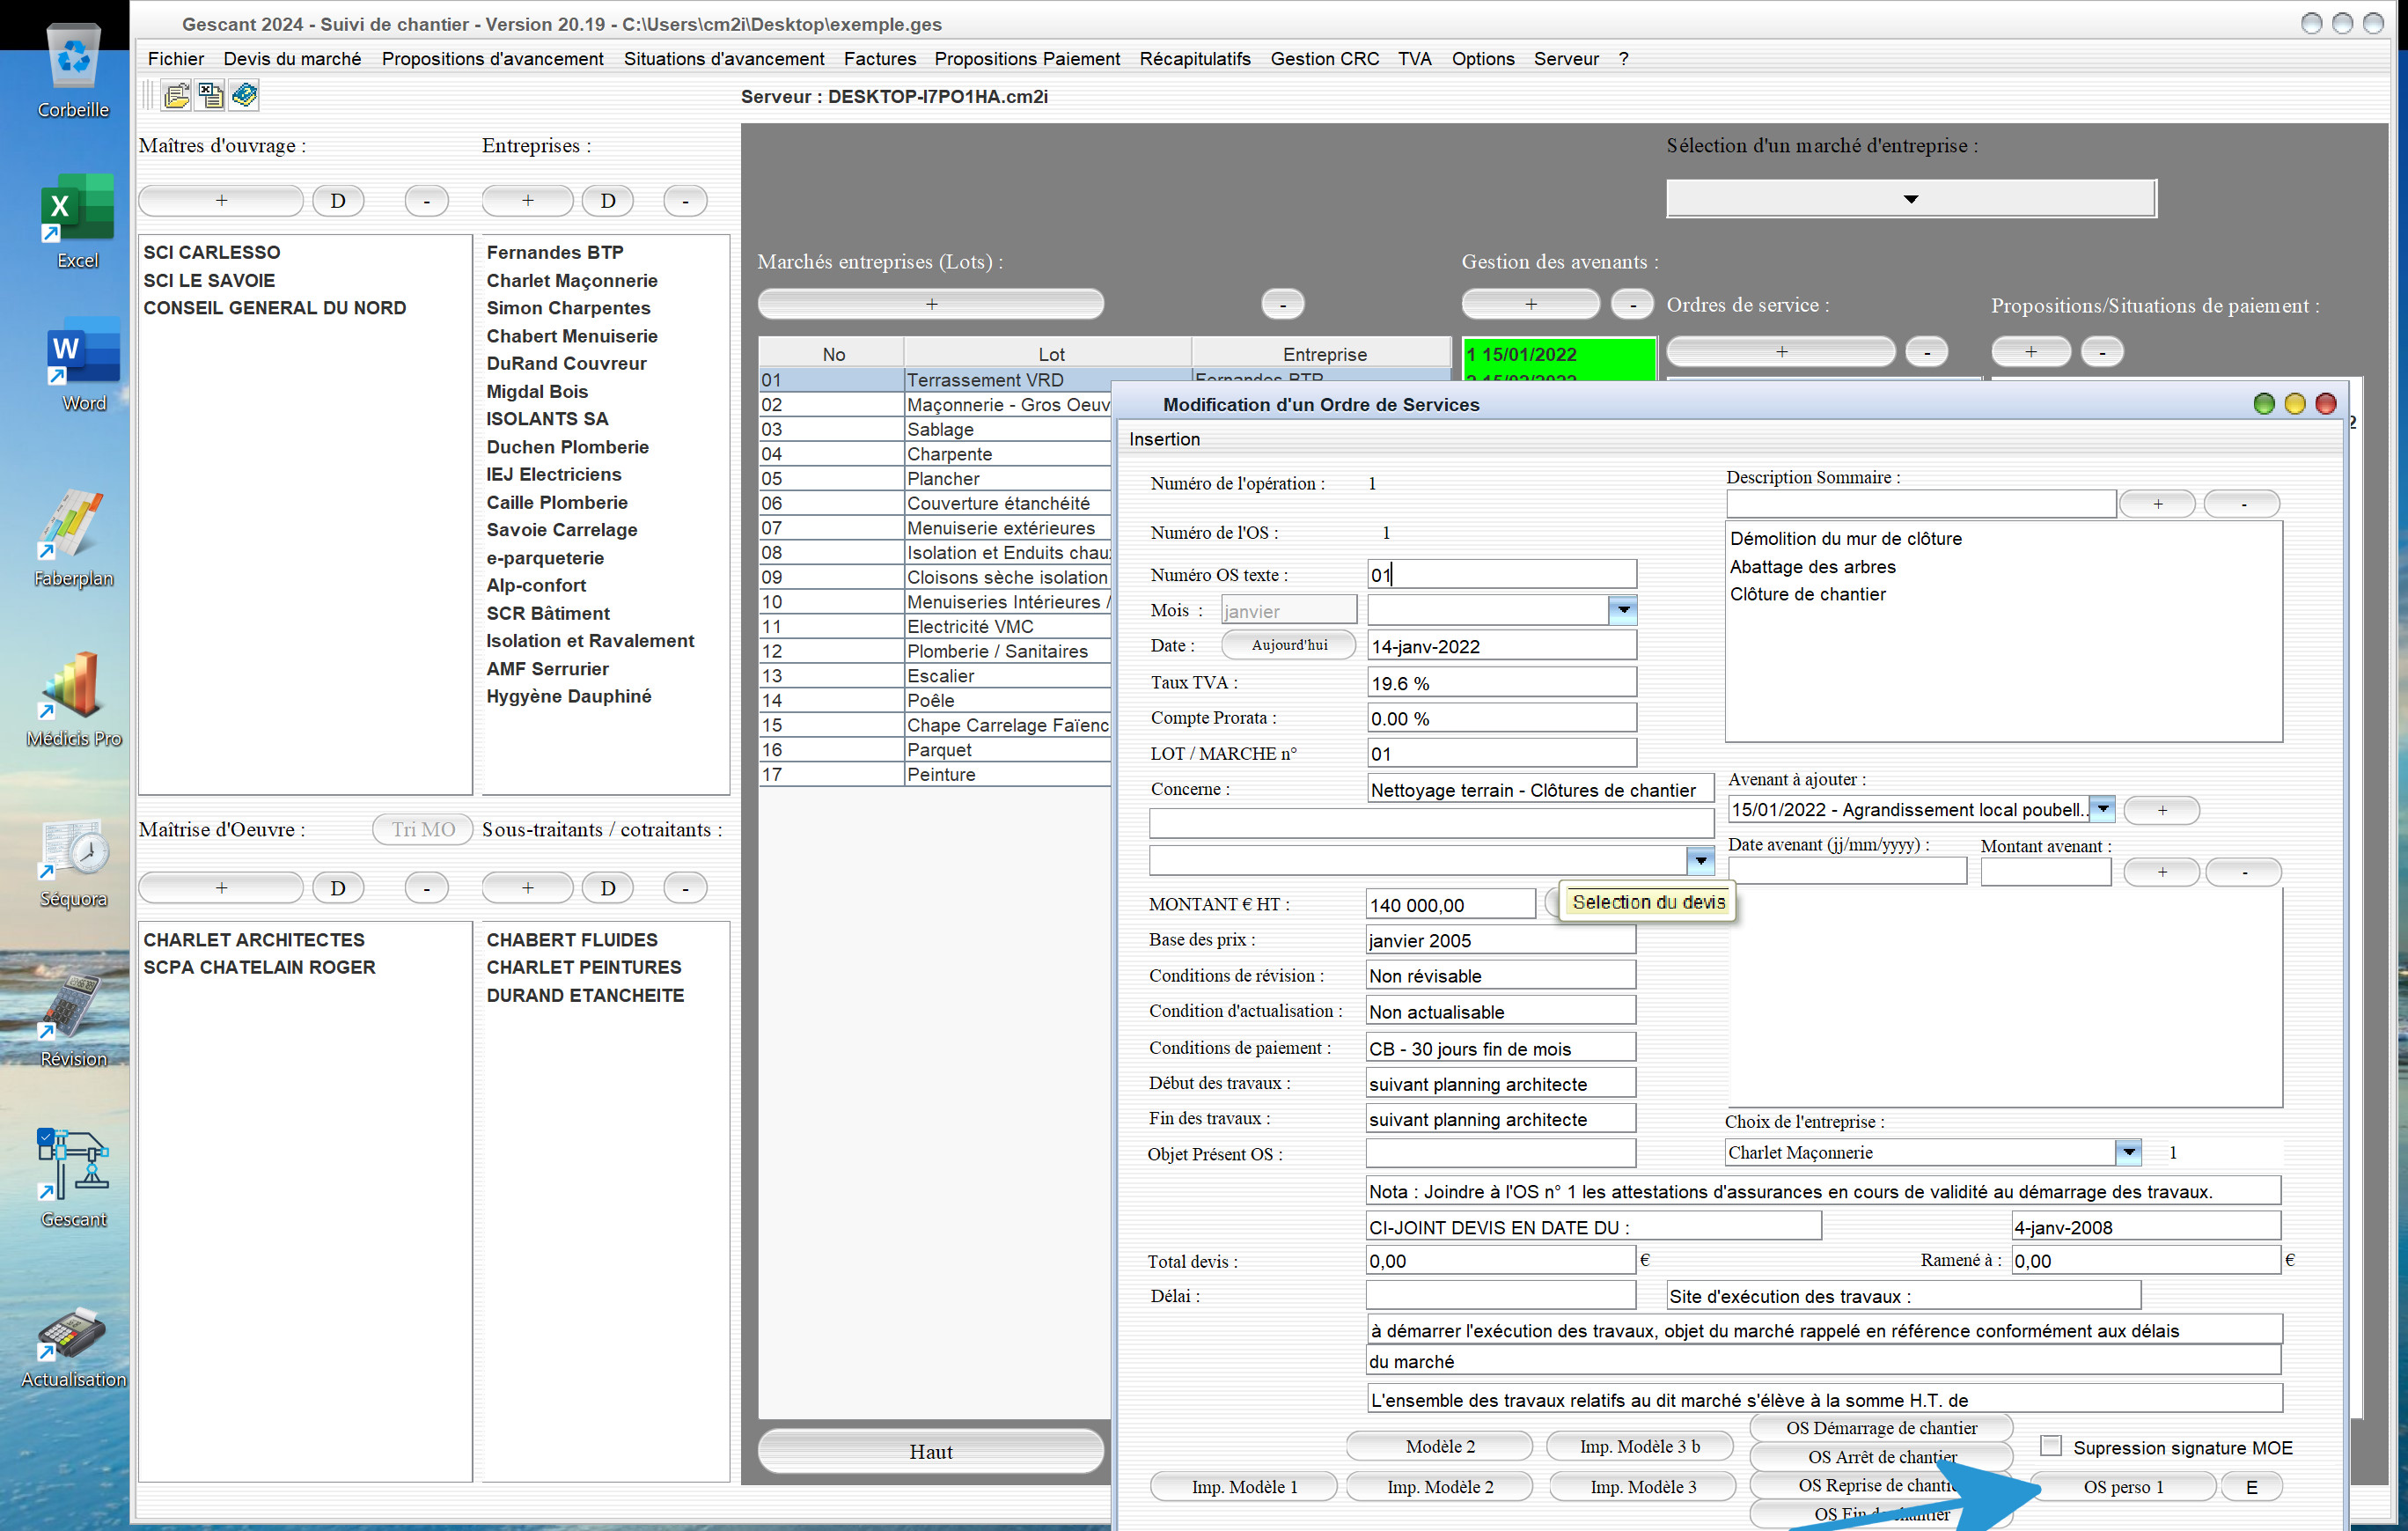
Task: Click Imp. Modèle 1 button
Action: (1244, 1487)
